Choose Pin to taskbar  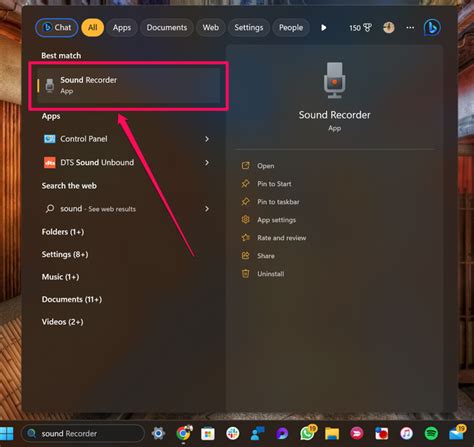278,202
